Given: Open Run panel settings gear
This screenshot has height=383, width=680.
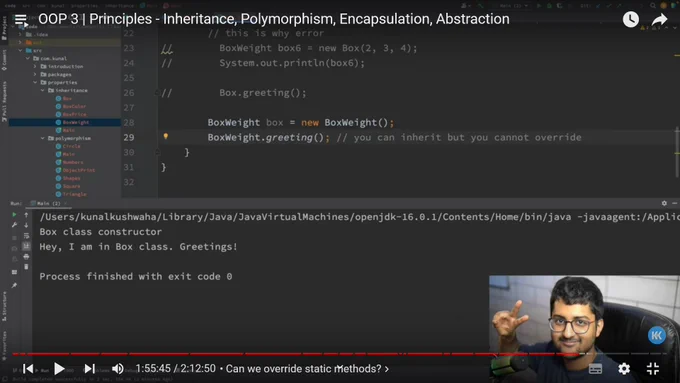Looking at the screenshot, I should (664, 203).
